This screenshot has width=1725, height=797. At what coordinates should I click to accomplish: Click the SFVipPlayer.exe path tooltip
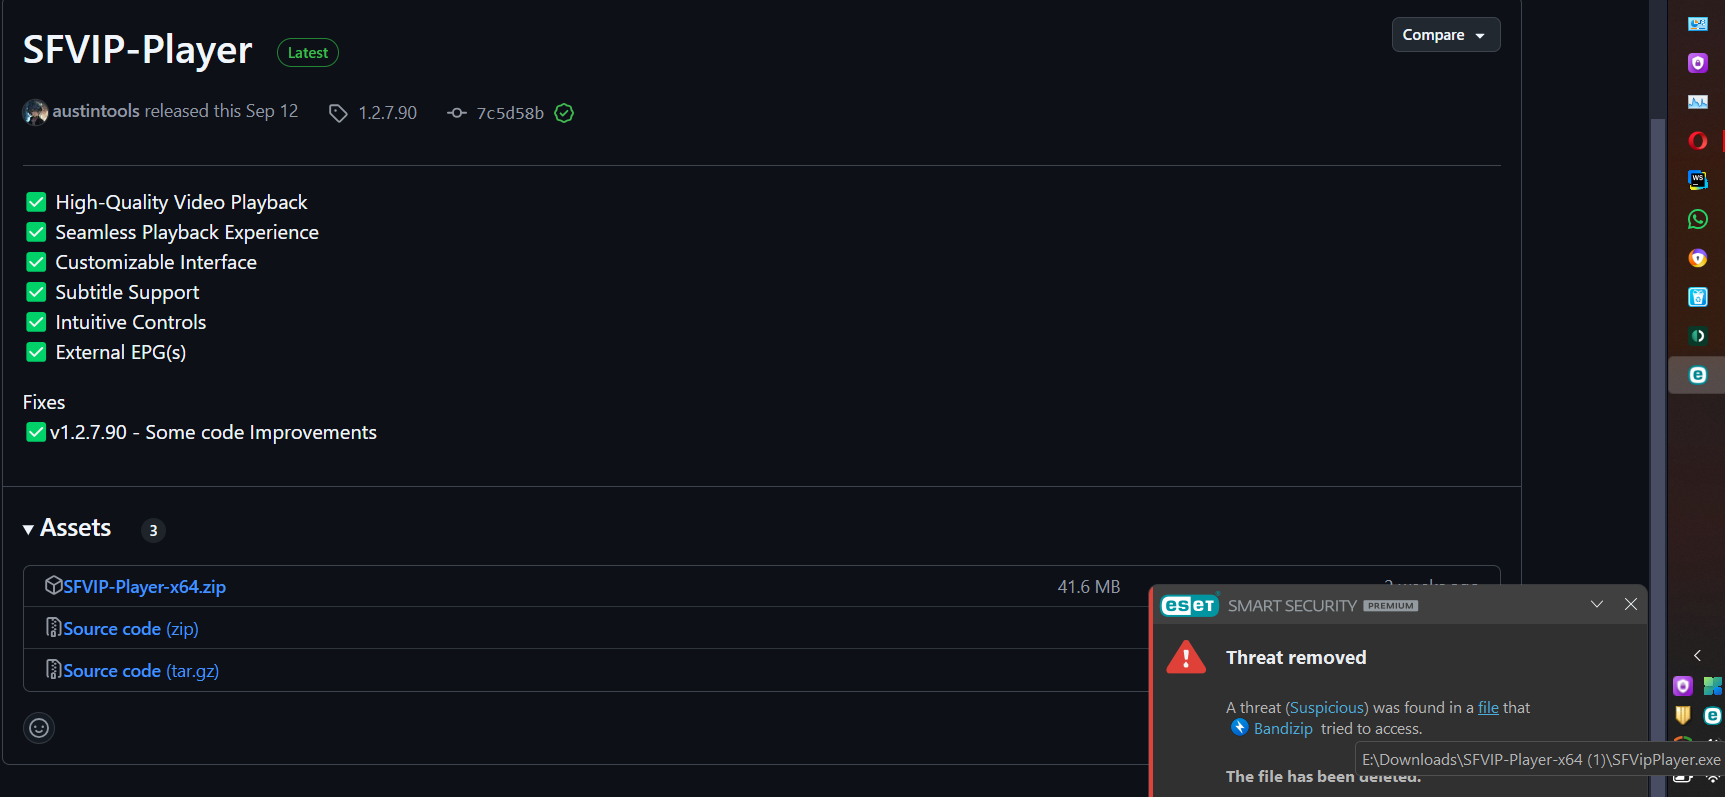tap(1540, 760)
